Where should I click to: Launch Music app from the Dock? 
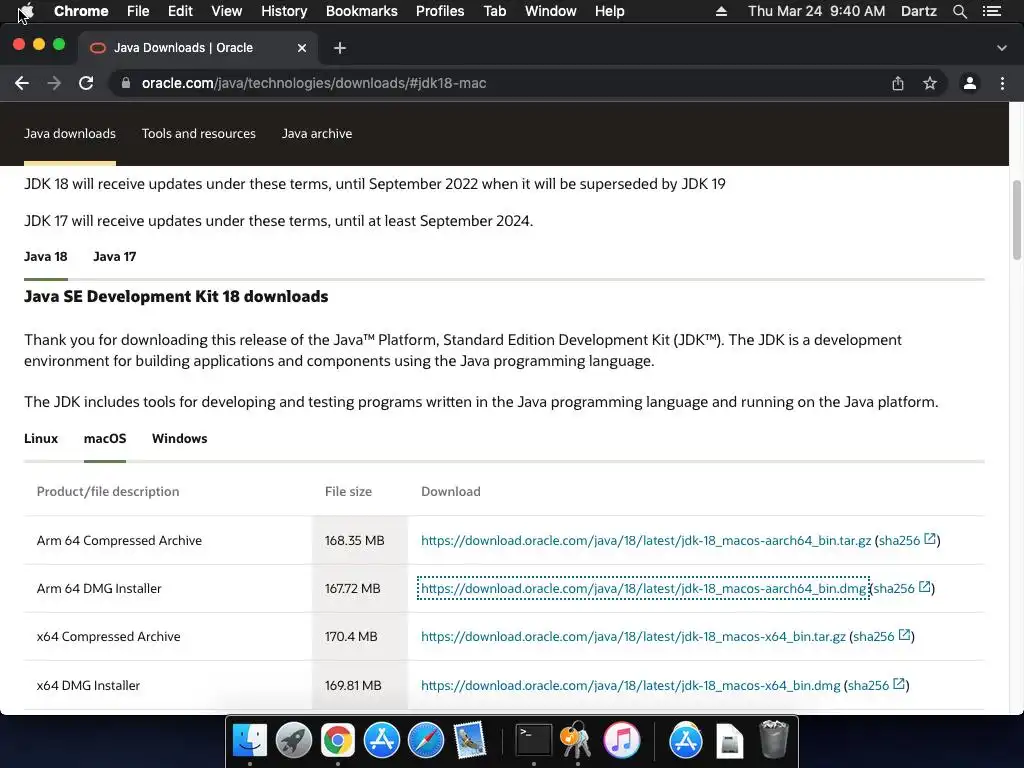point(622,740)
